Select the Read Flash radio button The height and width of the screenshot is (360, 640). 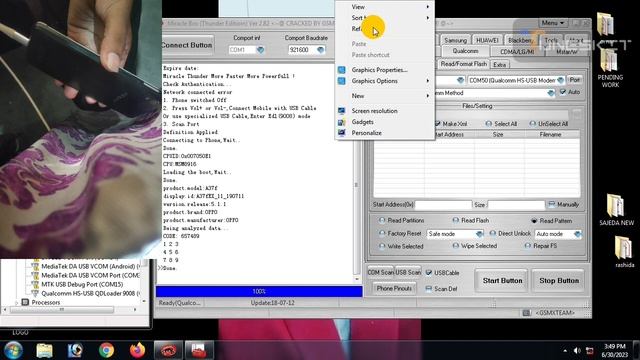(456, 220)
